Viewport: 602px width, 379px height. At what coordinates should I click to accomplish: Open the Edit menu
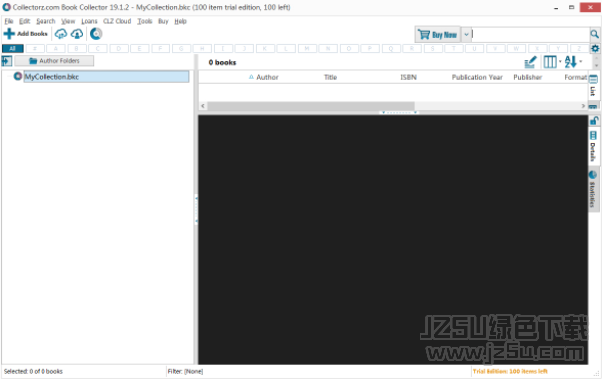pos(25,21)
